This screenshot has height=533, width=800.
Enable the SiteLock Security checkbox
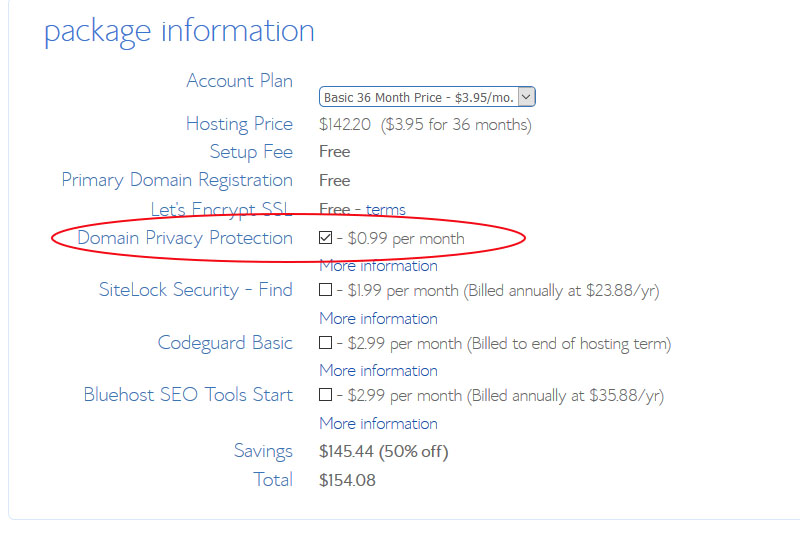coord(325,290)
